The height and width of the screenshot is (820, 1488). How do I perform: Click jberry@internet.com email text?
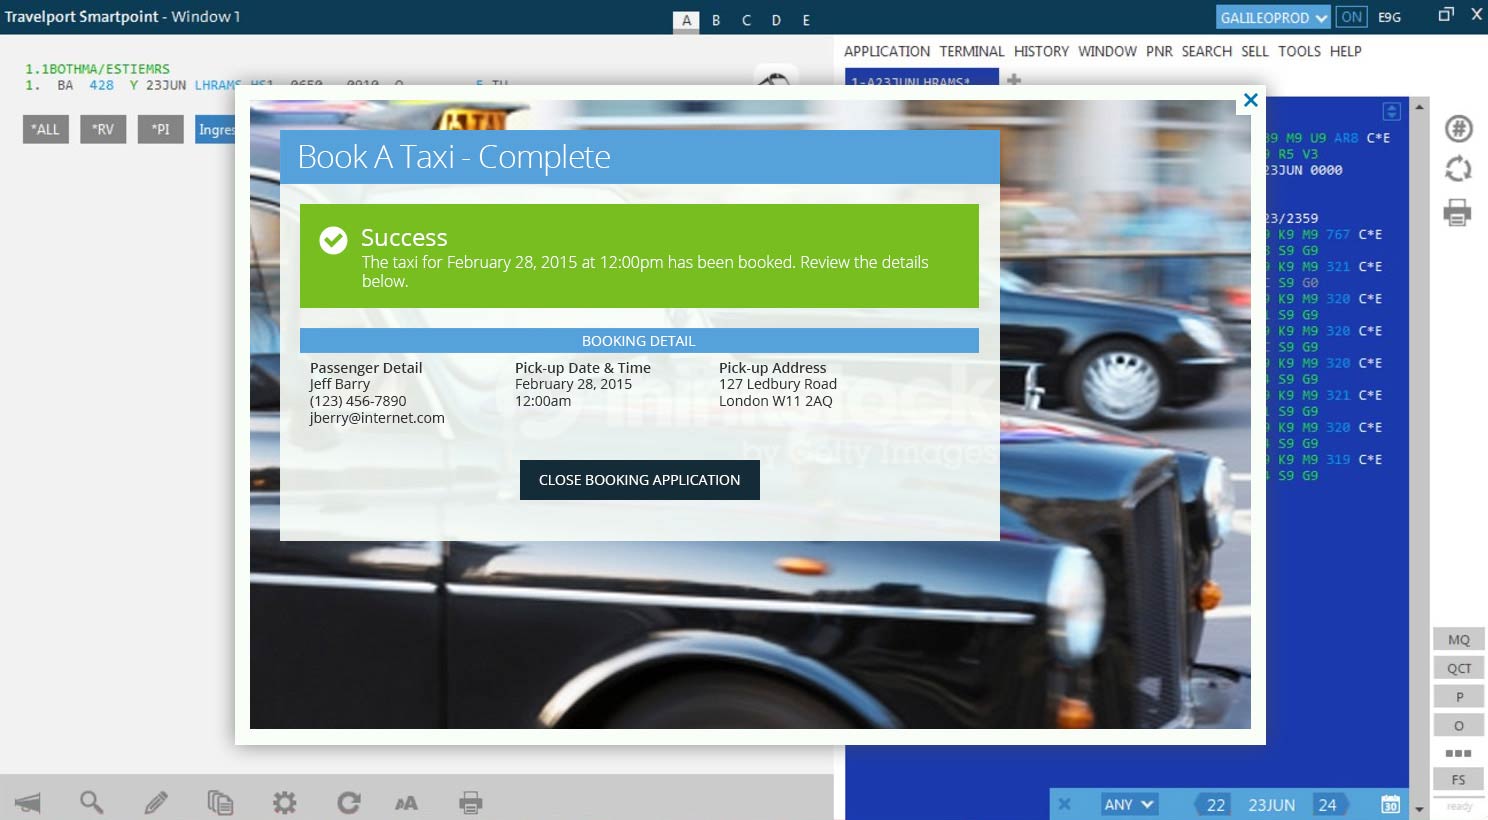pos(377,418)
